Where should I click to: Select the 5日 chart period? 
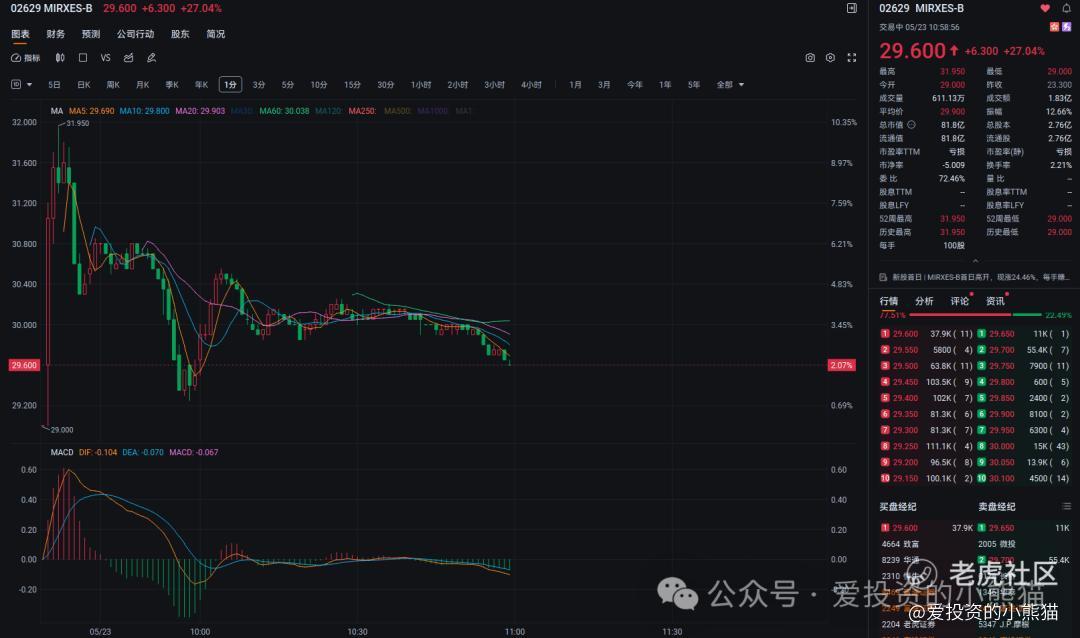click(x=54, y=85)
